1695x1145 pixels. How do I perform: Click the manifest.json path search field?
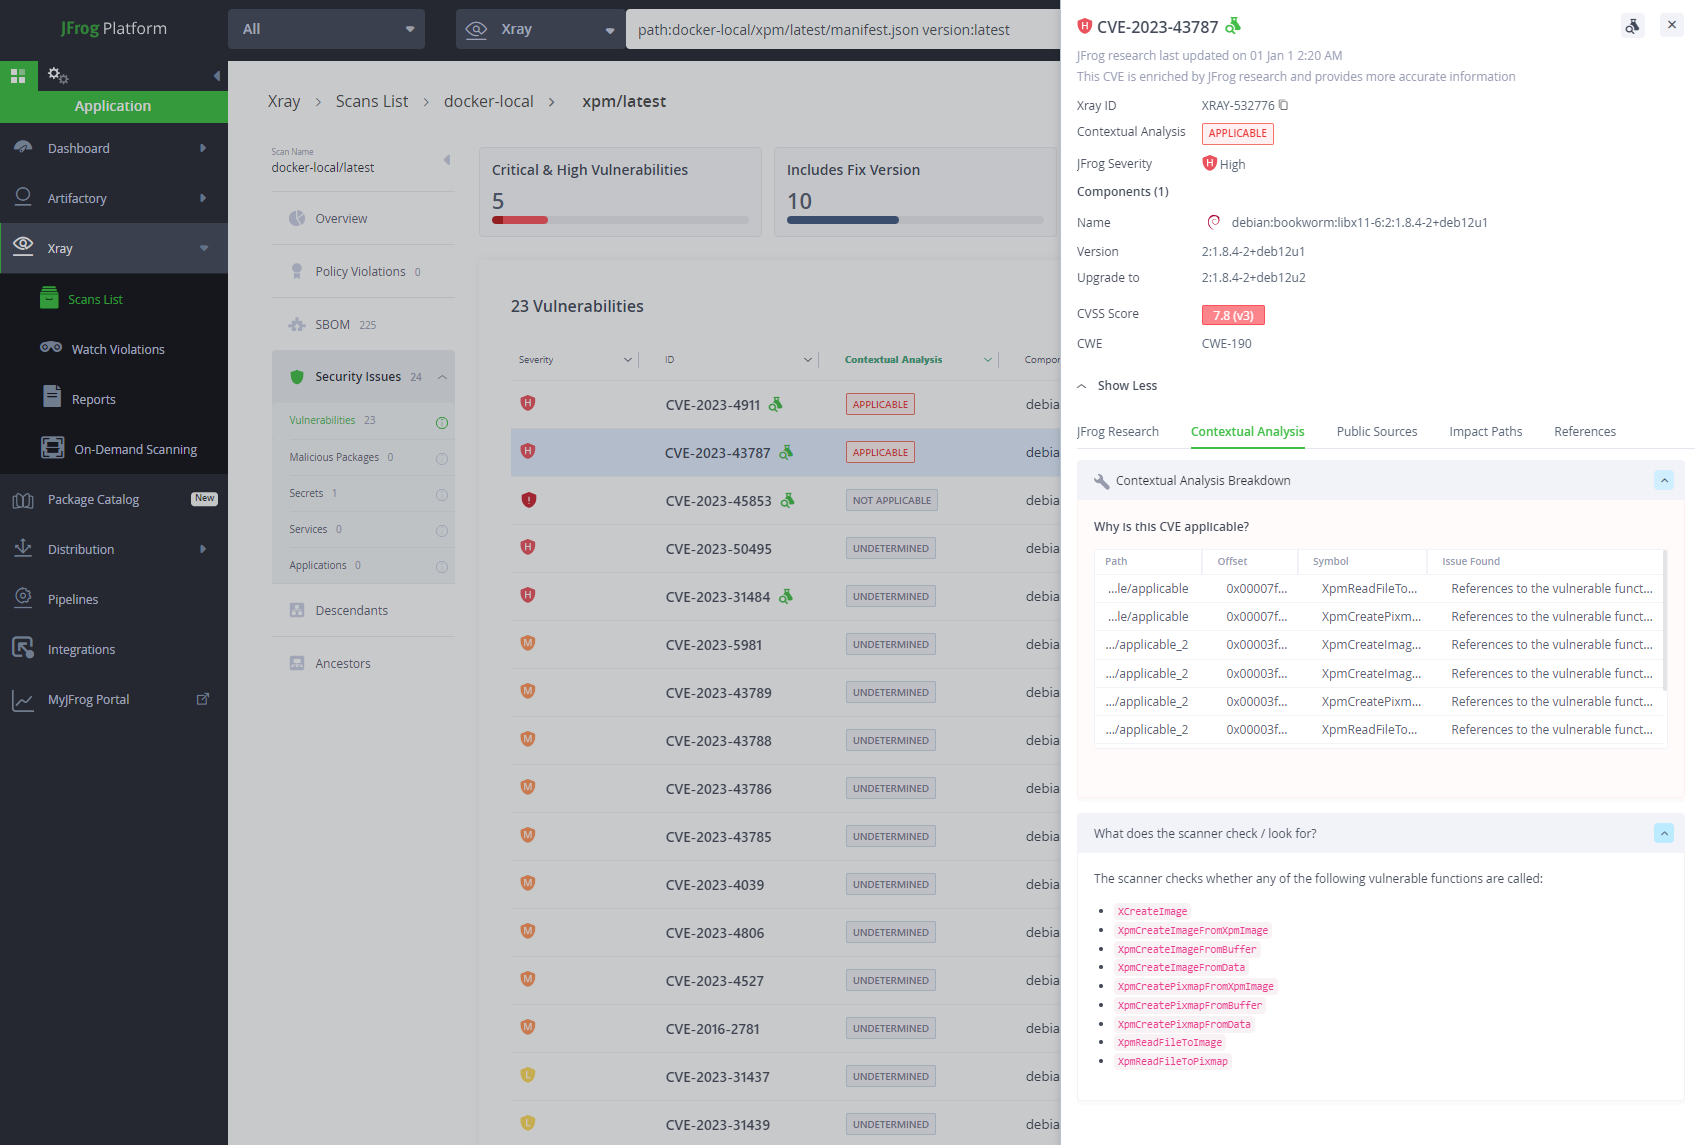click(x=840, y=29)
